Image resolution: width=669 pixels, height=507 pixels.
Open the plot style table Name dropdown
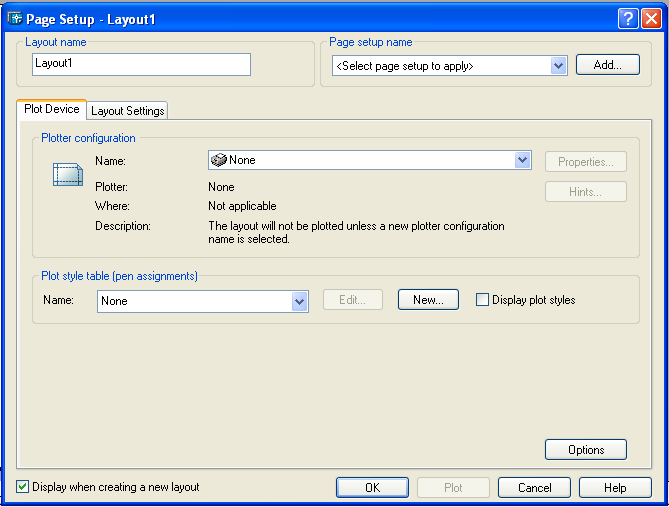(300, 301)
